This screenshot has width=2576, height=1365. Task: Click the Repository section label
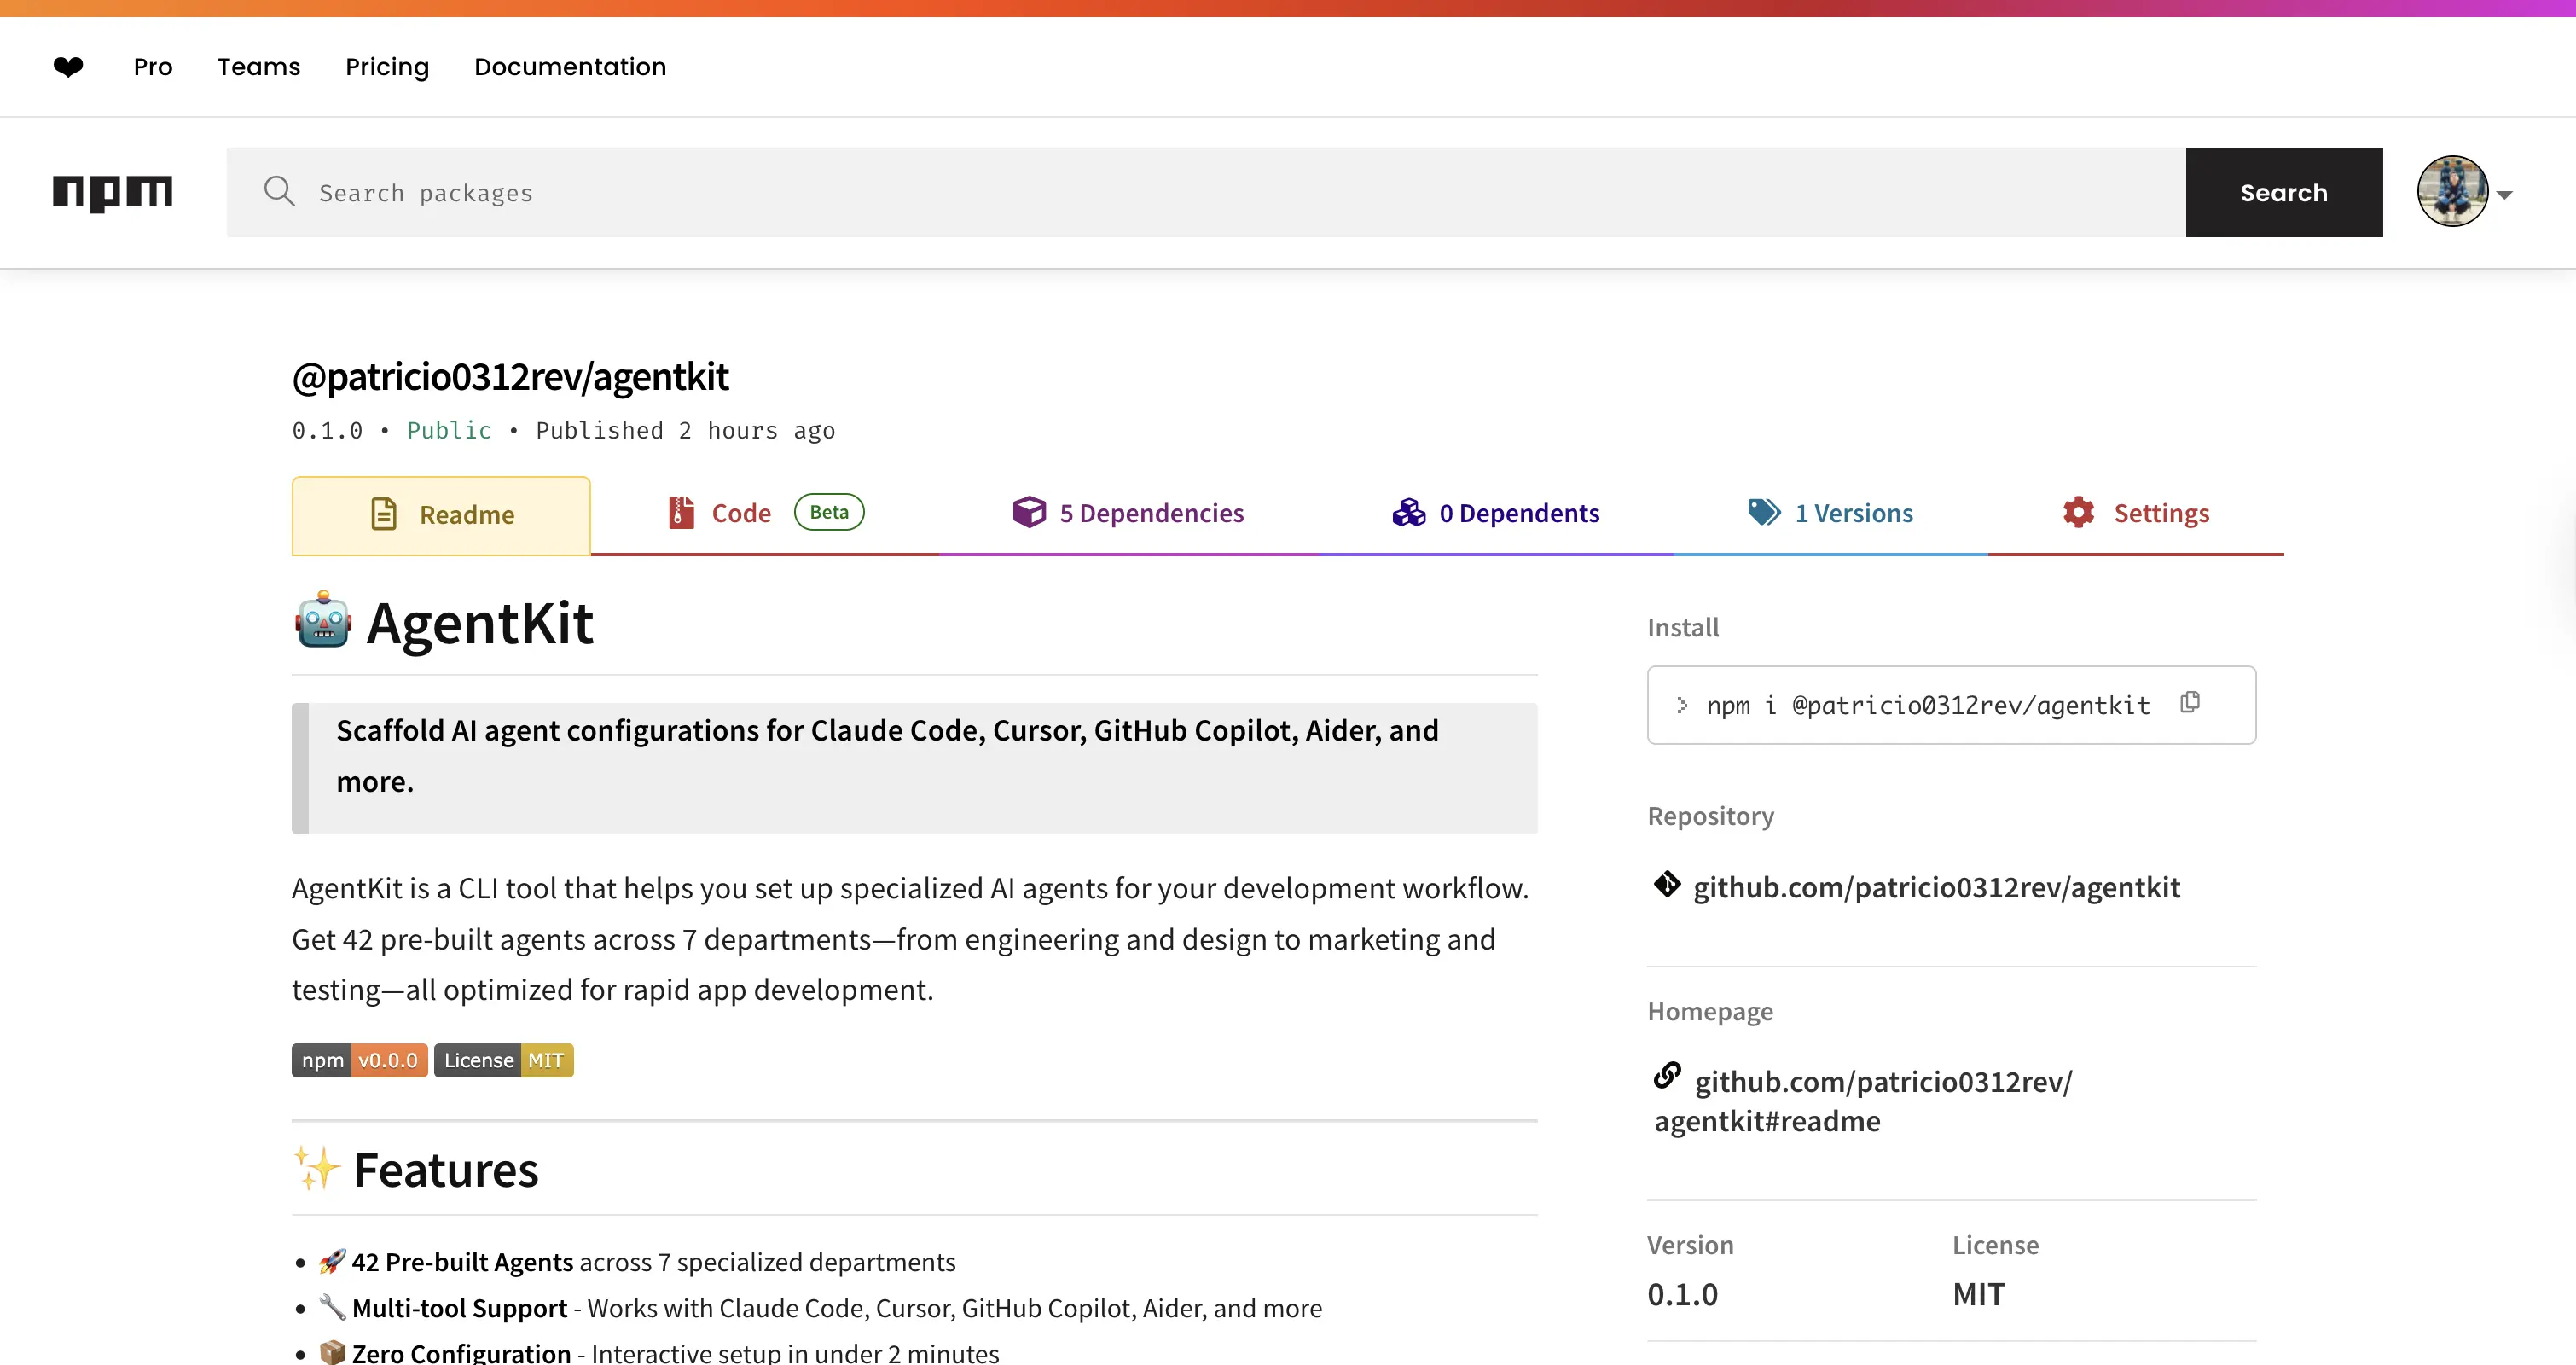1711,817
